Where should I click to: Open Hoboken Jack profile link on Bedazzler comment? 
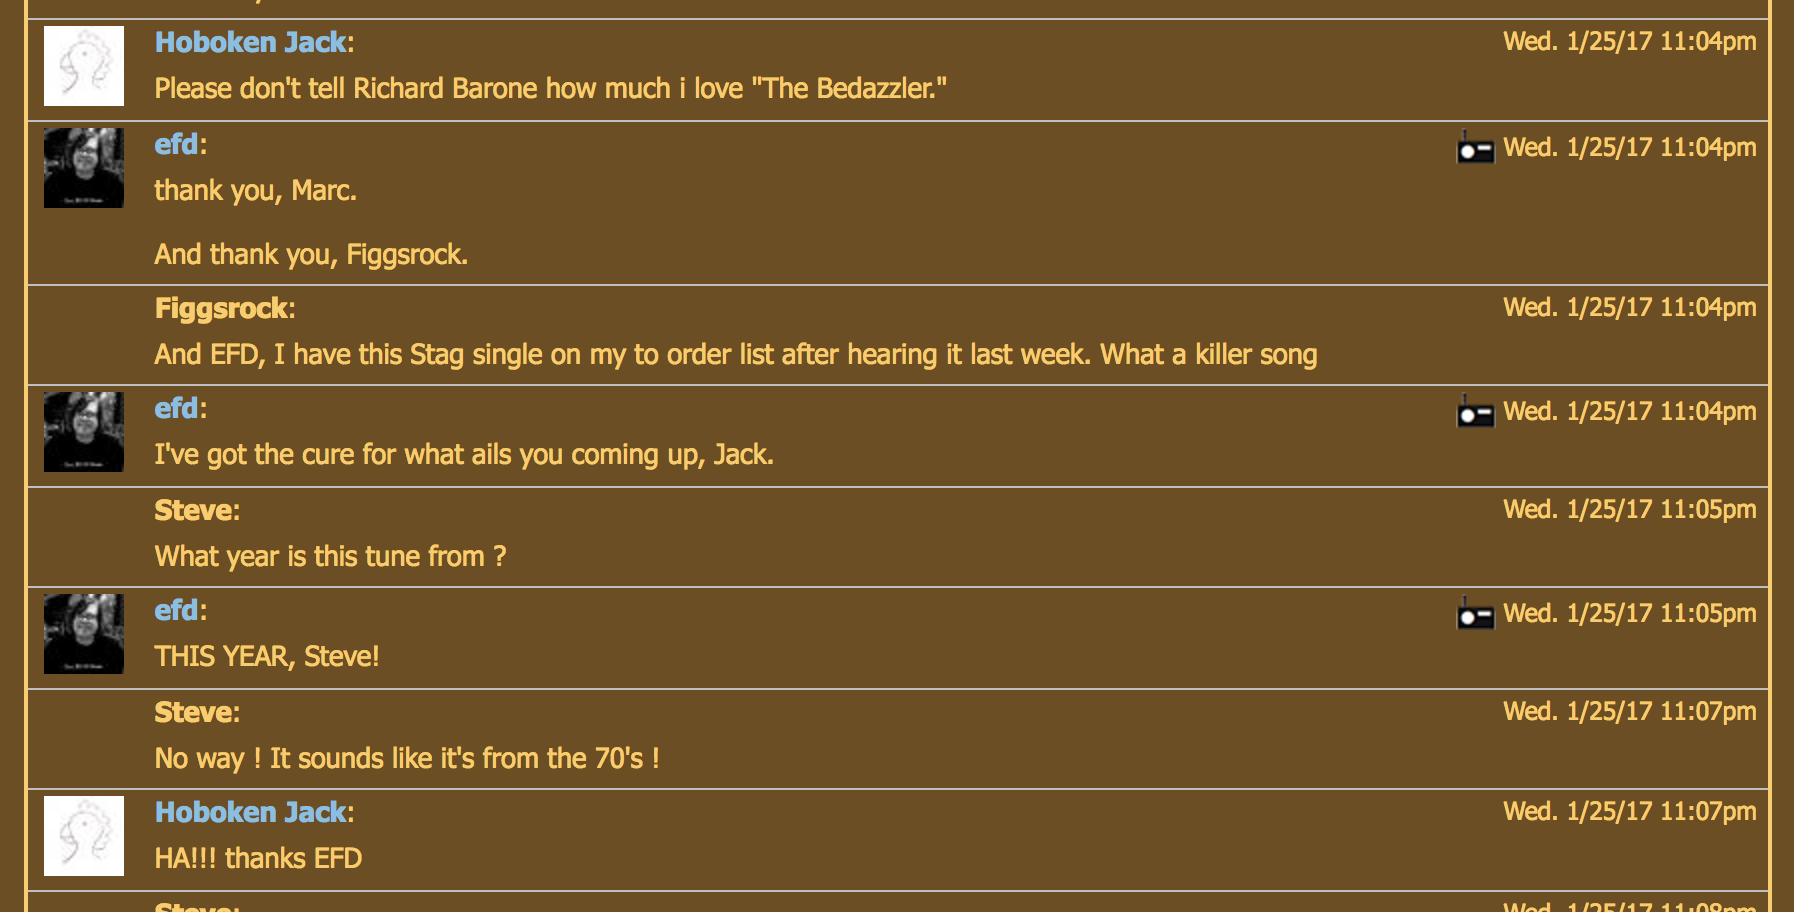coord(251,42)
